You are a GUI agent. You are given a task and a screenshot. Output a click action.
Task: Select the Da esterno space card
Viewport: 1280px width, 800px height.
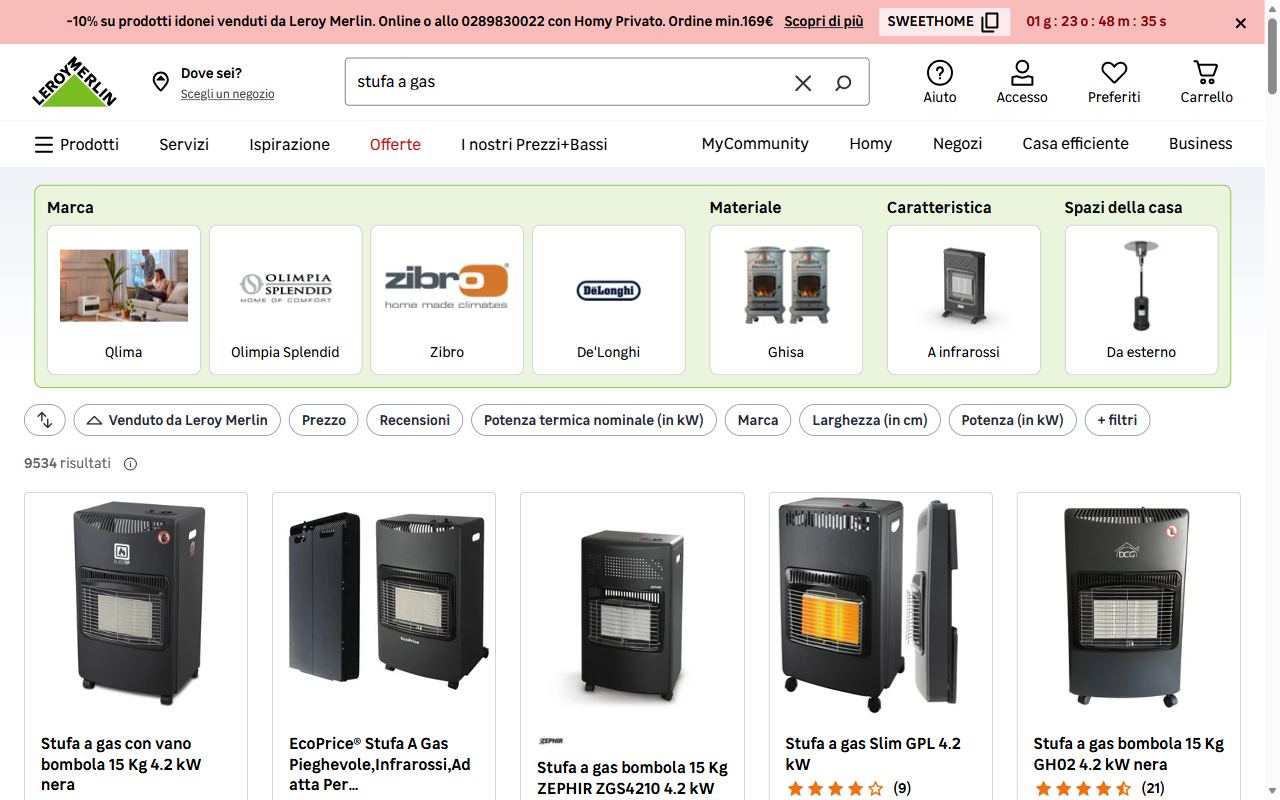coord(1141,300)
